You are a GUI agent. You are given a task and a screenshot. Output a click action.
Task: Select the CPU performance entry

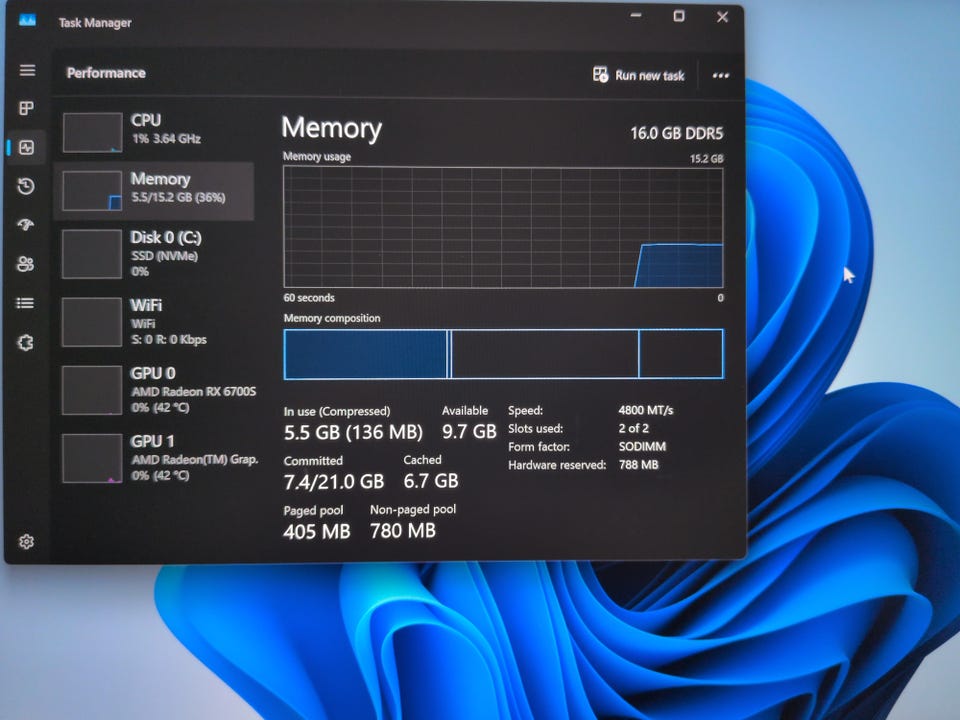tap(154, 131)
